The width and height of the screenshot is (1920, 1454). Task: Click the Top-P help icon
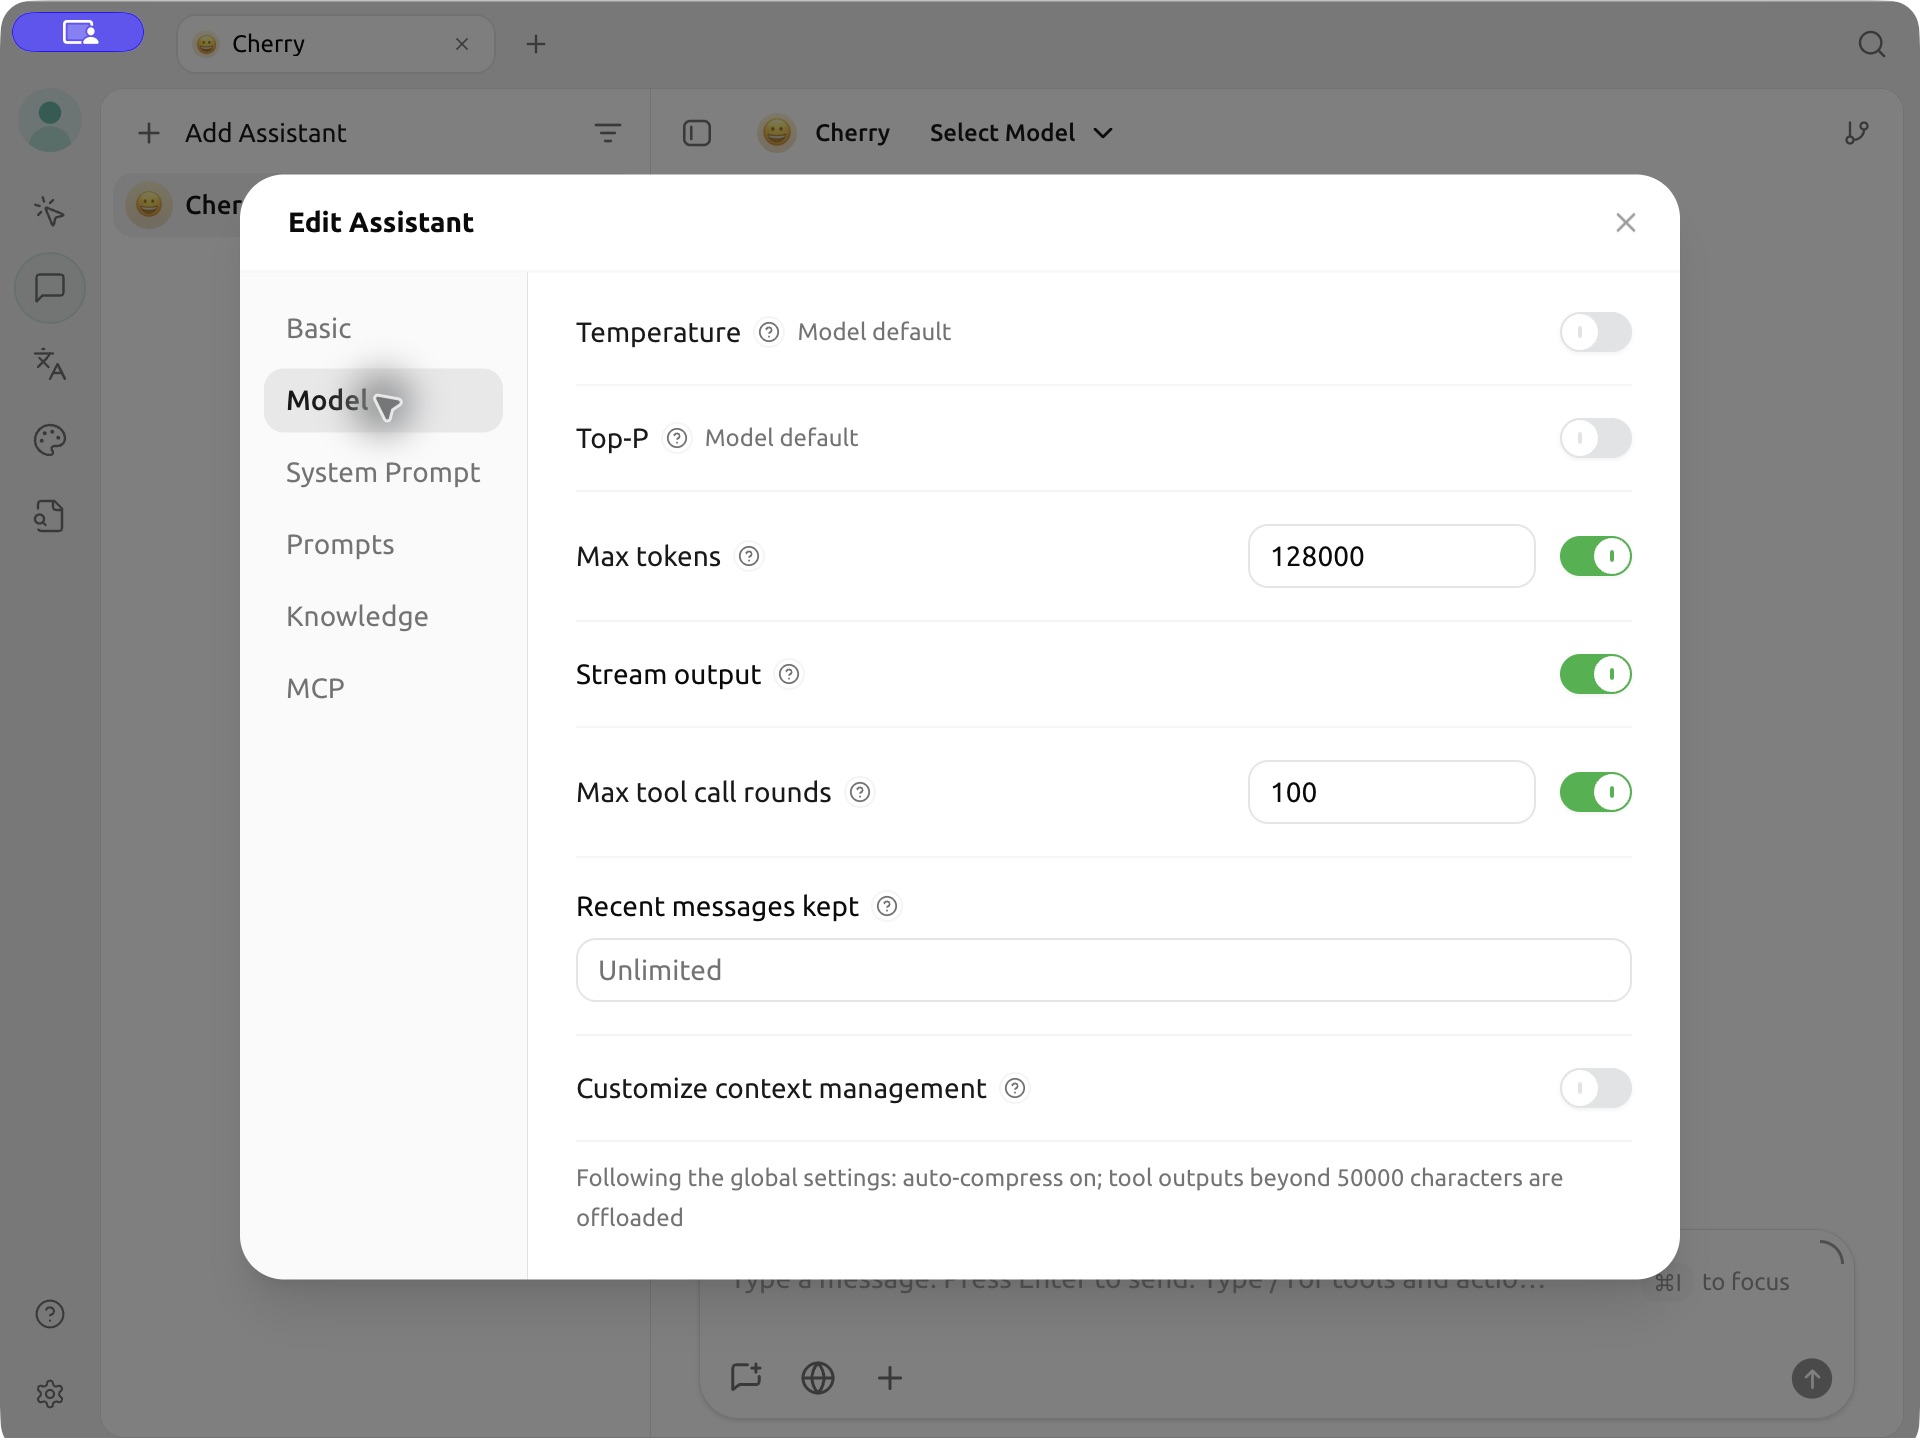(677, 438)
